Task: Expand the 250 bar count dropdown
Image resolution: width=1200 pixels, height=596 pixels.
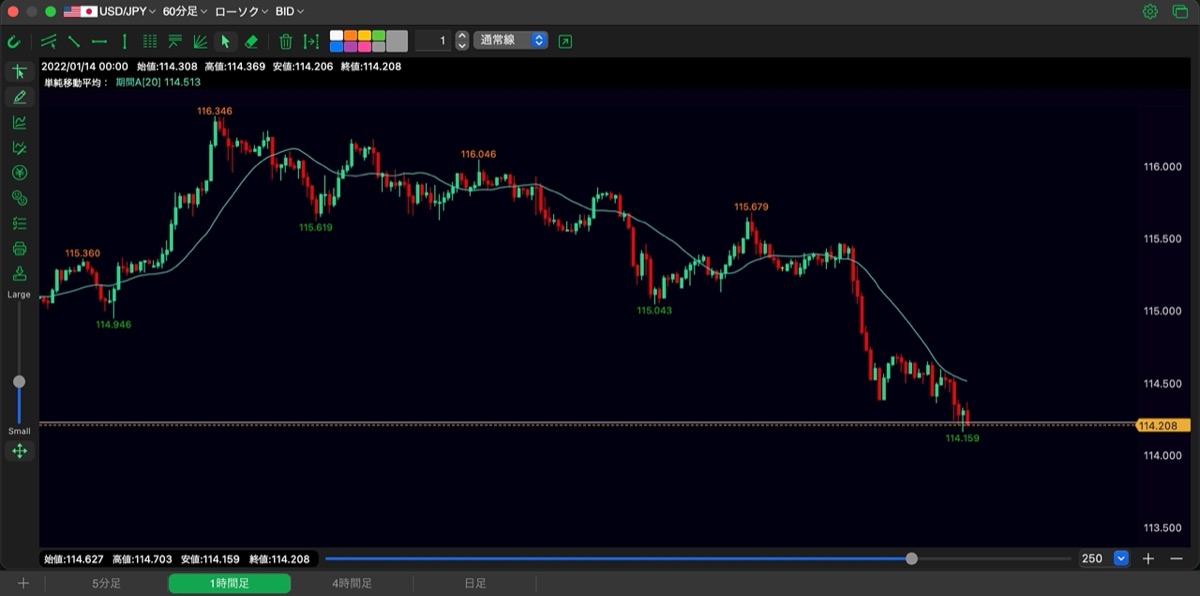Action: tap(1121, 559)
